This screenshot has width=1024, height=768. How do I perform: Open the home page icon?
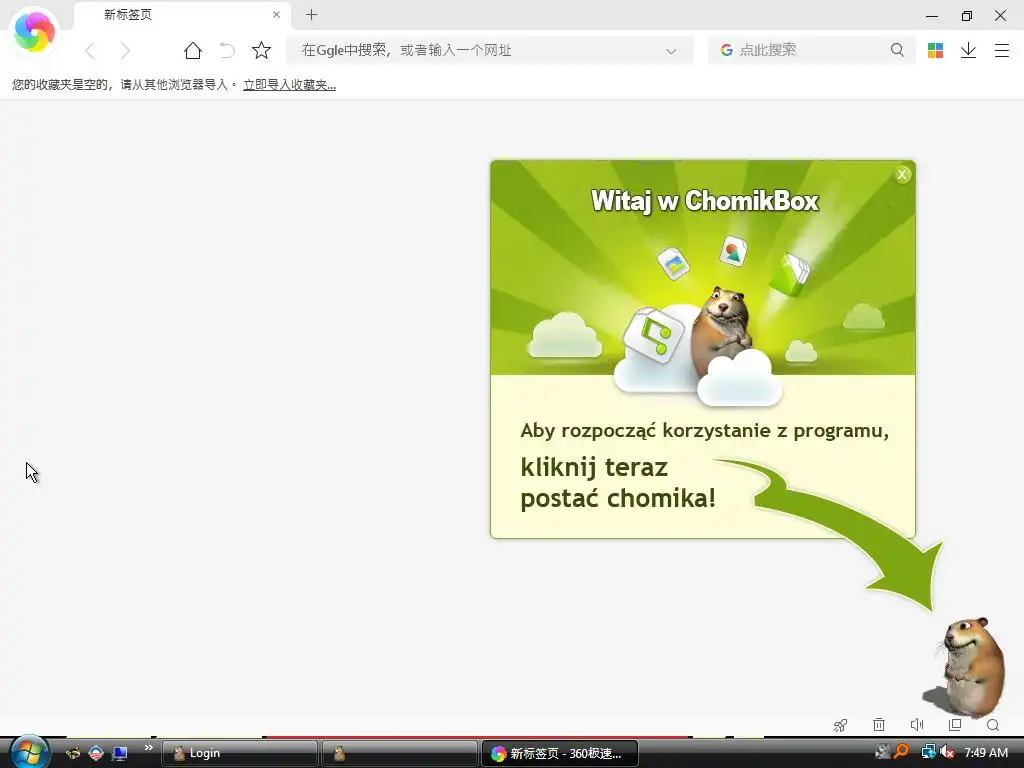[193, 50]
